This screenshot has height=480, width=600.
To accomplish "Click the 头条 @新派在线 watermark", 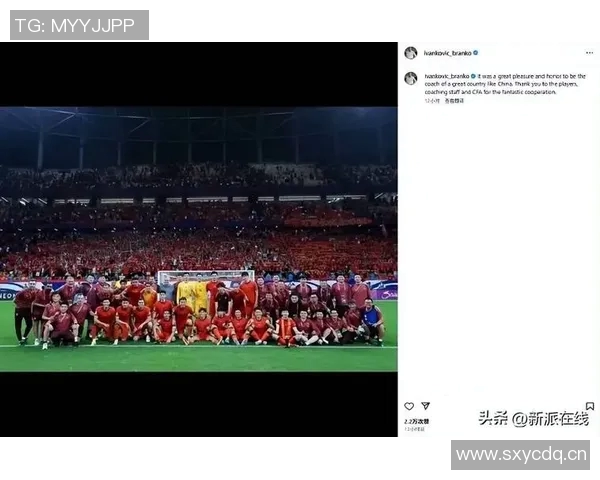I will click(x=533, y=418).
